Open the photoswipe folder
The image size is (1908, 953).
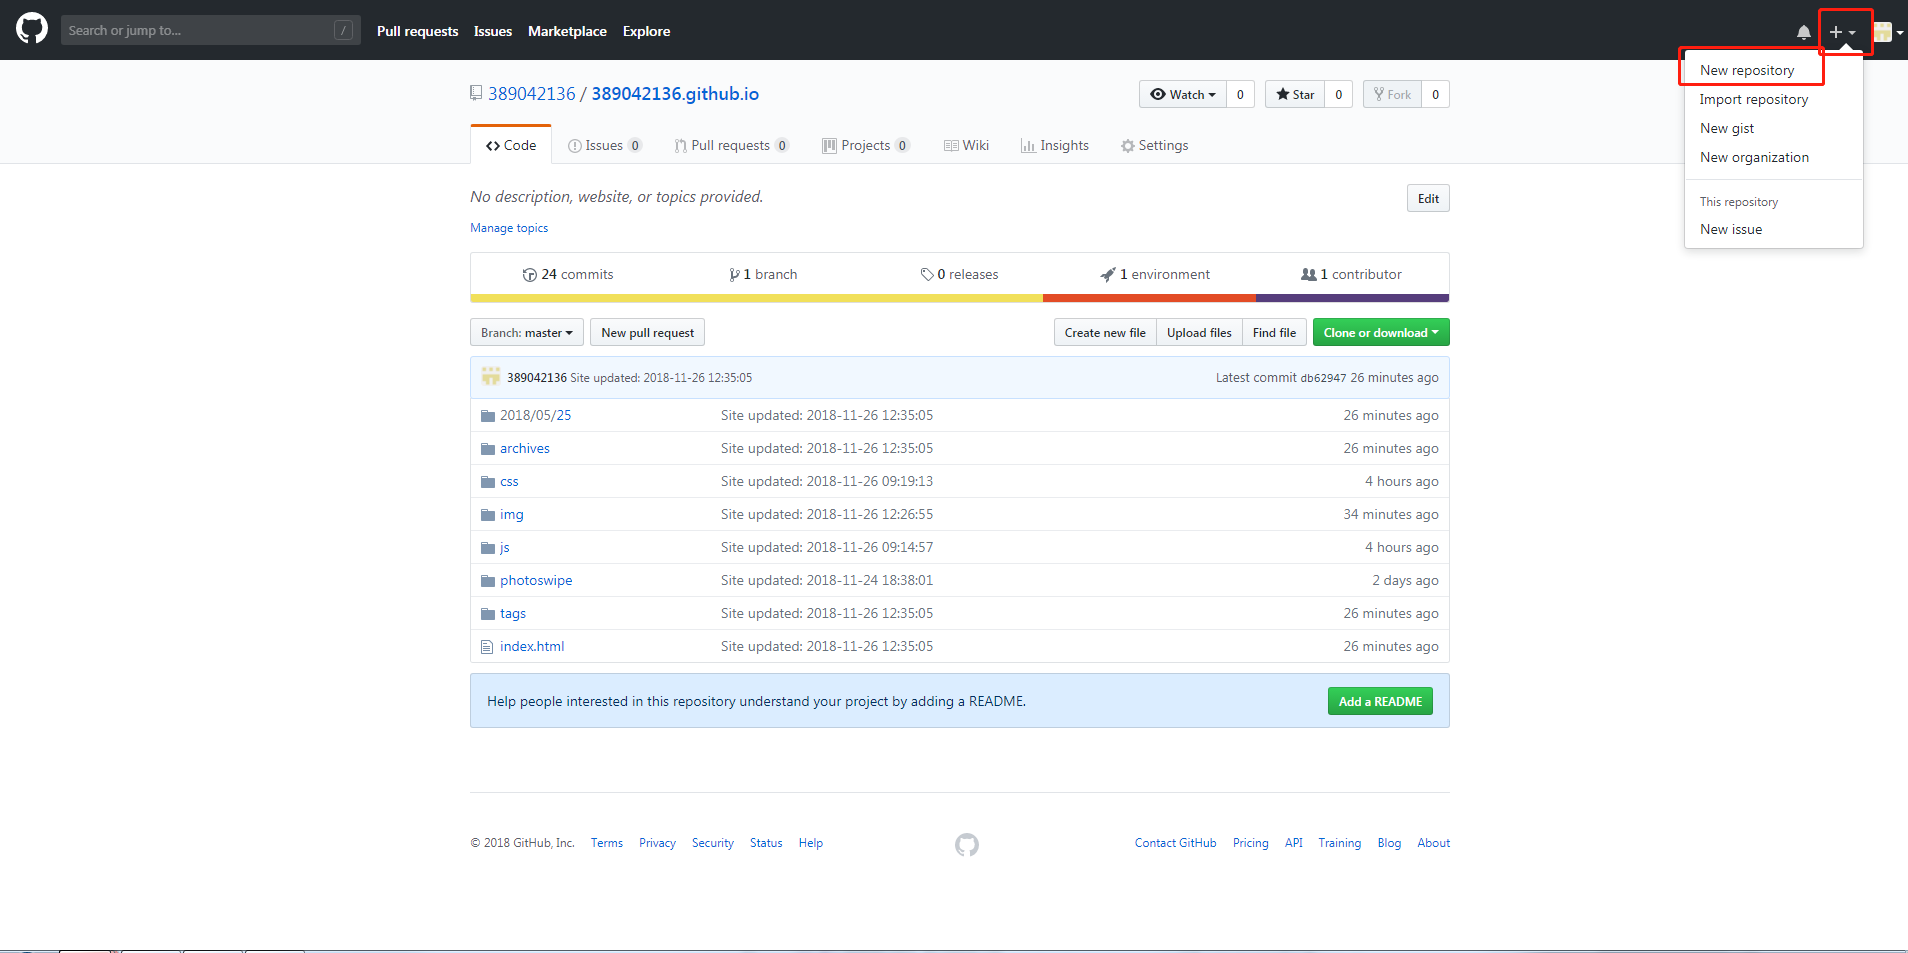[536, 580]
